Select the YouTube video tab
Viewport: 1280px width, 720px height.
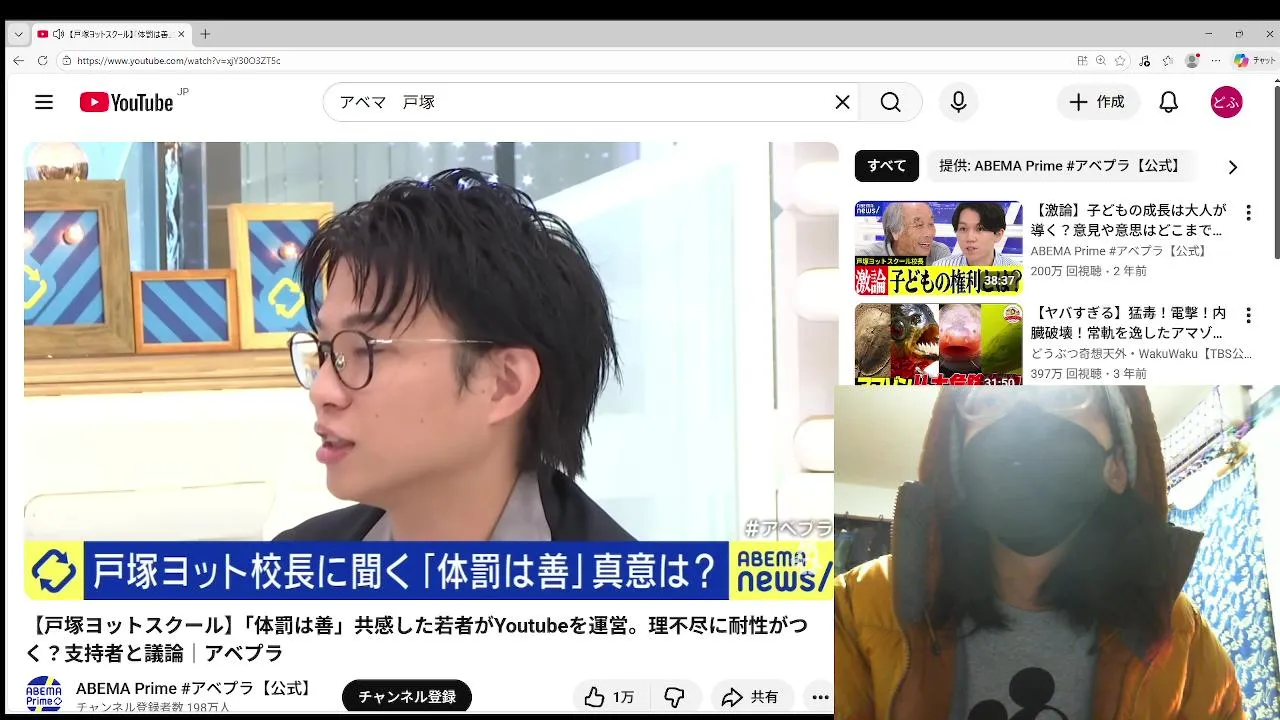[x=110, y=34]
